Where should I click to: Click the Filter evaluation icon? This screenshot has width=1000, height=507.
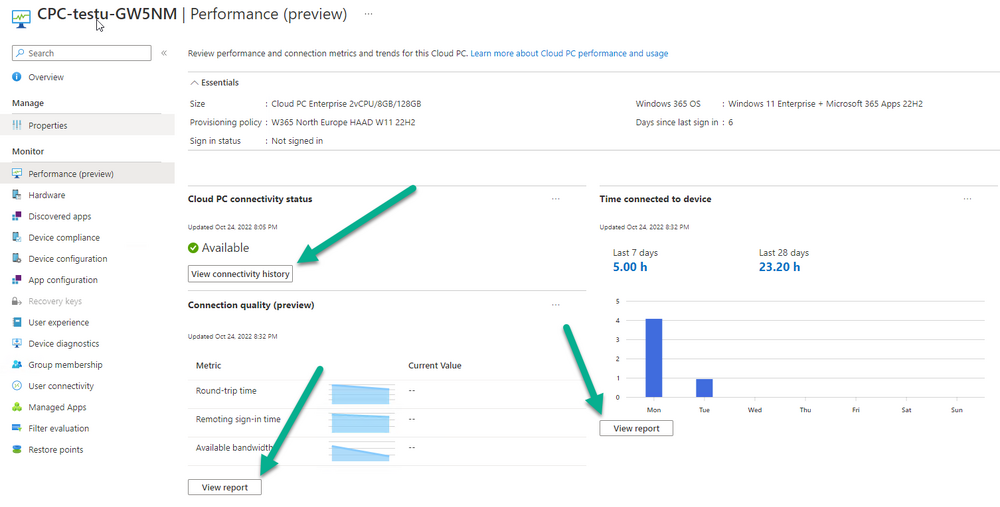[x=17, y=429]
